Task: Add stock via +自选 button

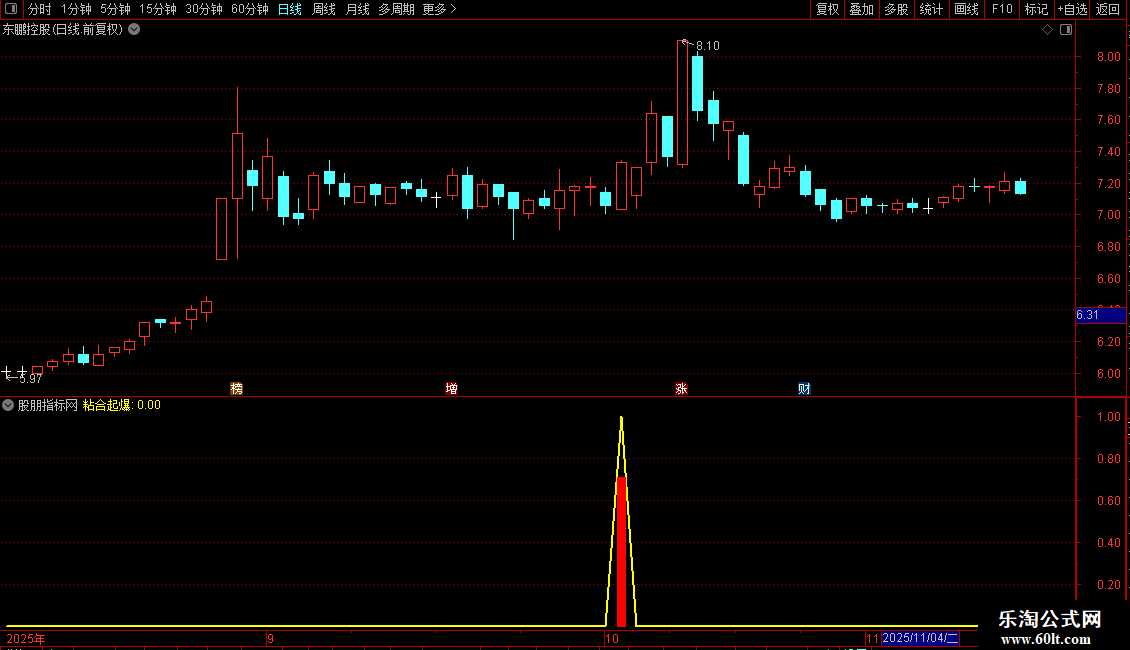Action: [x=1072, y=9]
